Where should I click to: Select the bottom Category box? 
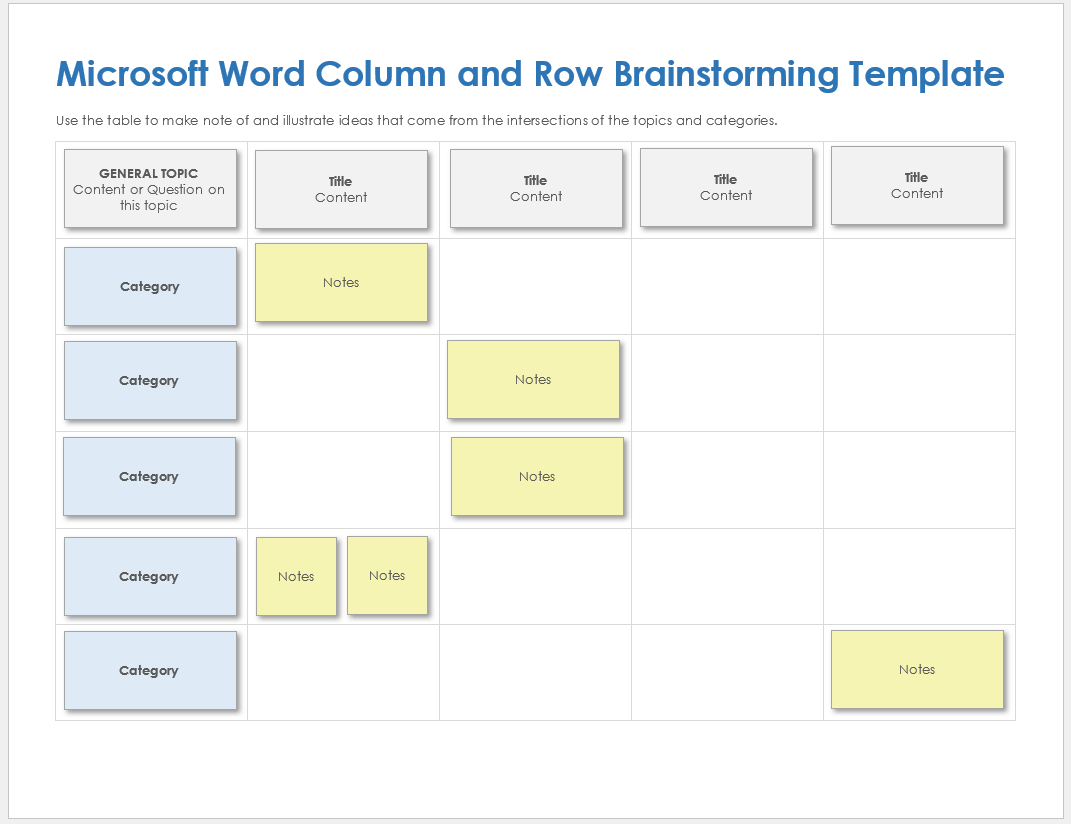tap(150, 670)
